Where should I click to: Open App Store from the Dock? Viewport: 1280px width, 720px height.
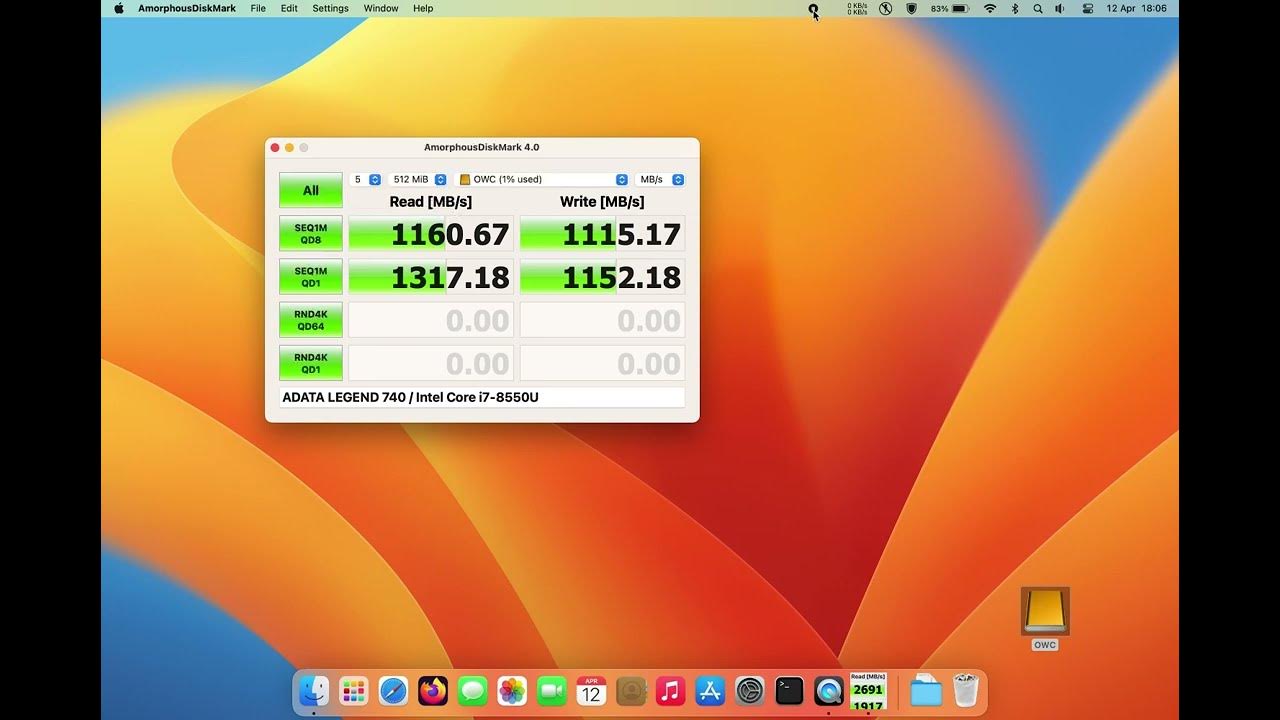710,691
